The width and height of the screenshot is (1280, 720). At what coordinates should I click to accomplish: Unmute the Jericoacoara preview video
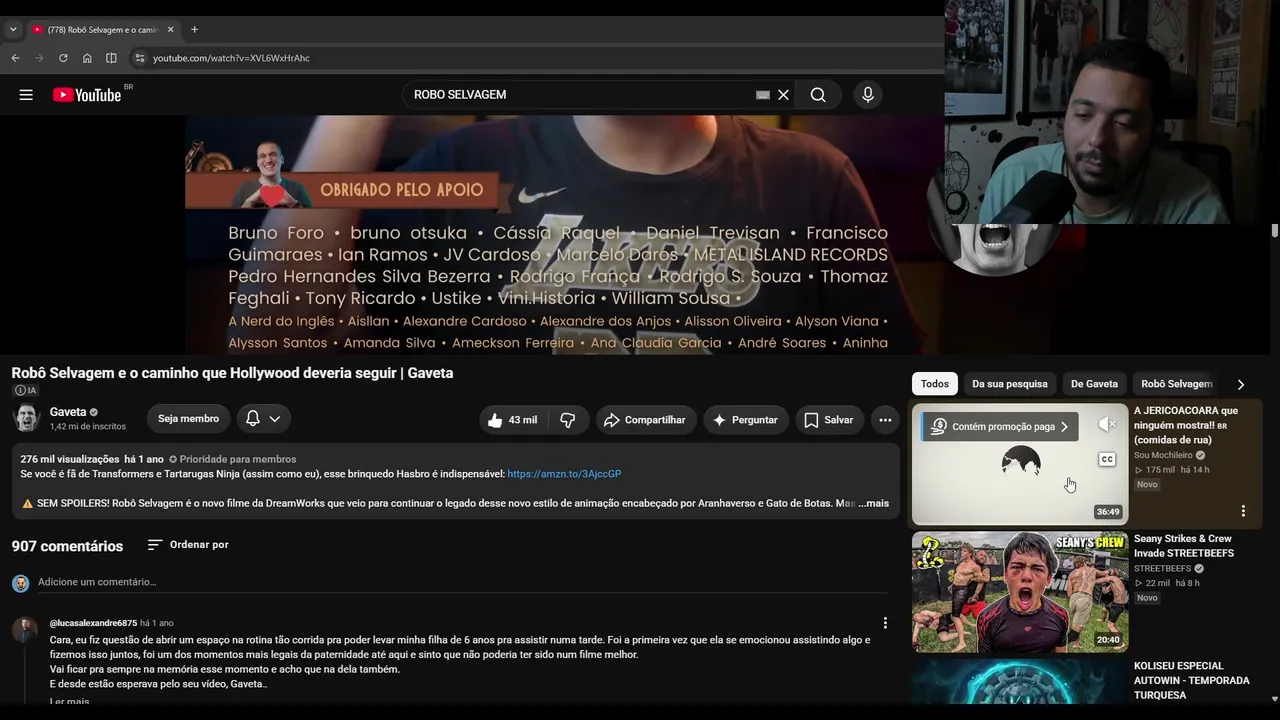pyautogui.click(x=1107, y=425)
